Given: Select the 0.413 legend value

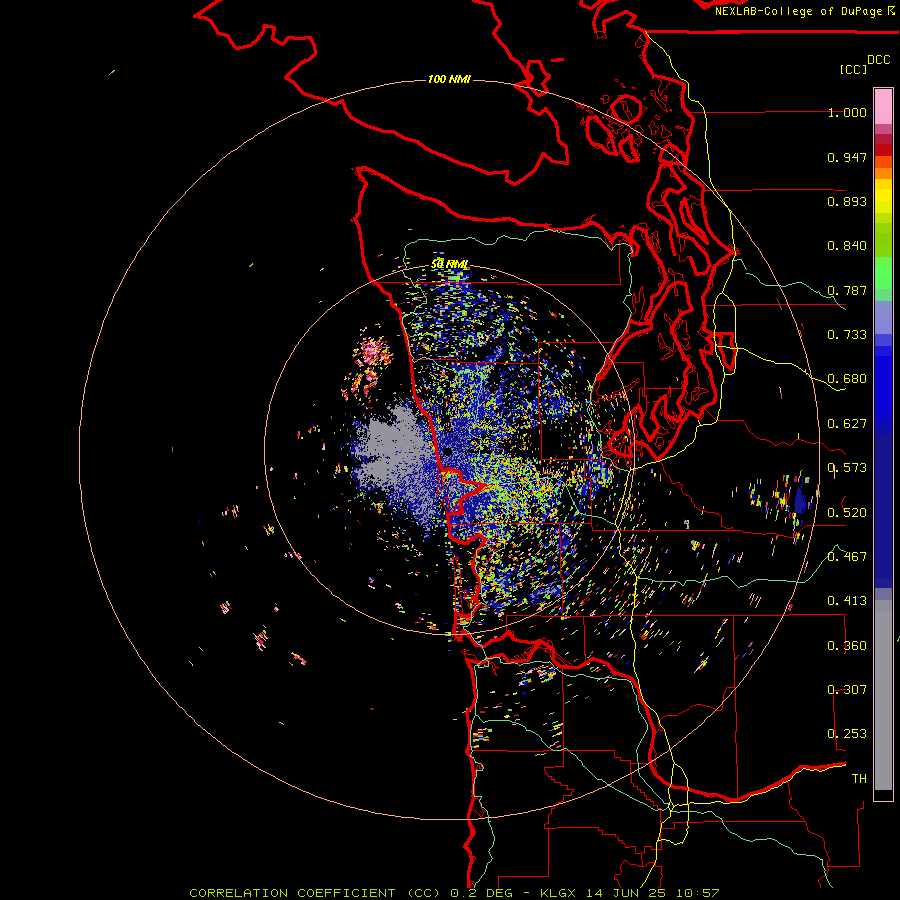Looking at the screenshot, I should point(847,601).
